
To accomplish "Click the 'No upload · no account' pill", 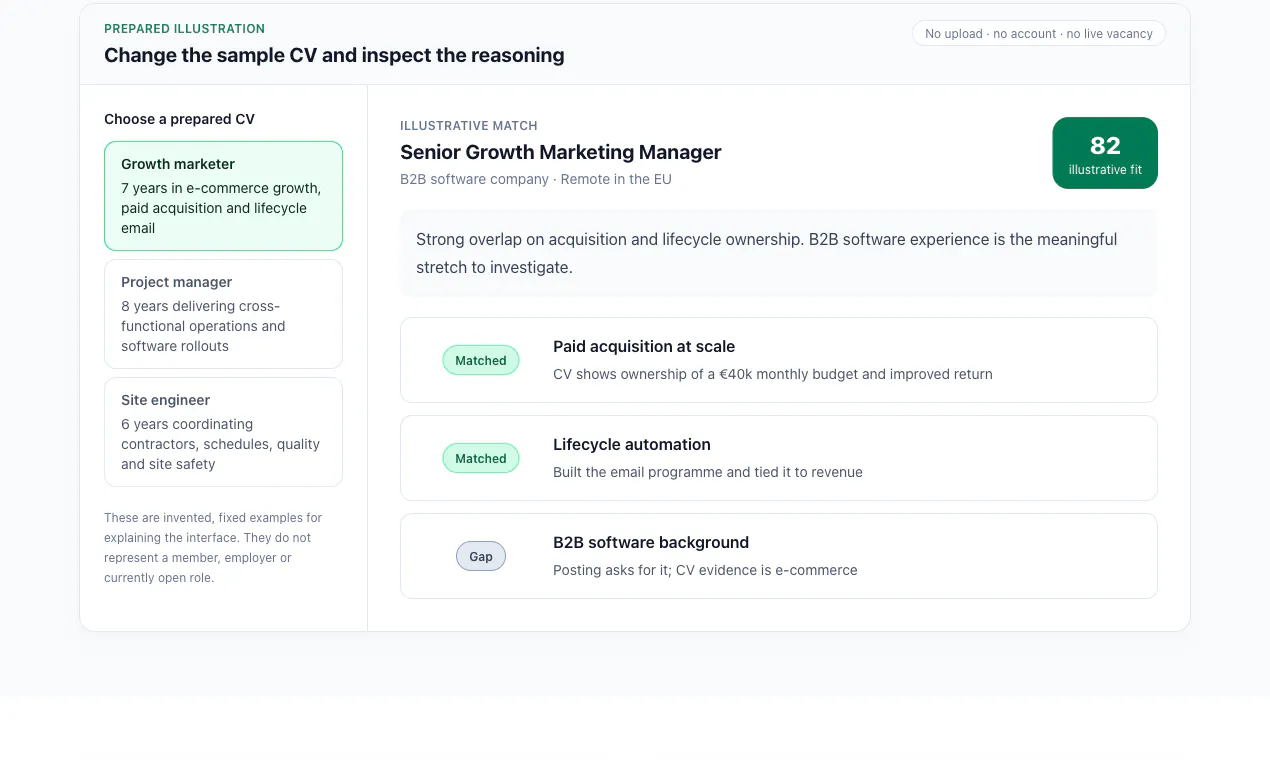I will [x=1039, y=34].
